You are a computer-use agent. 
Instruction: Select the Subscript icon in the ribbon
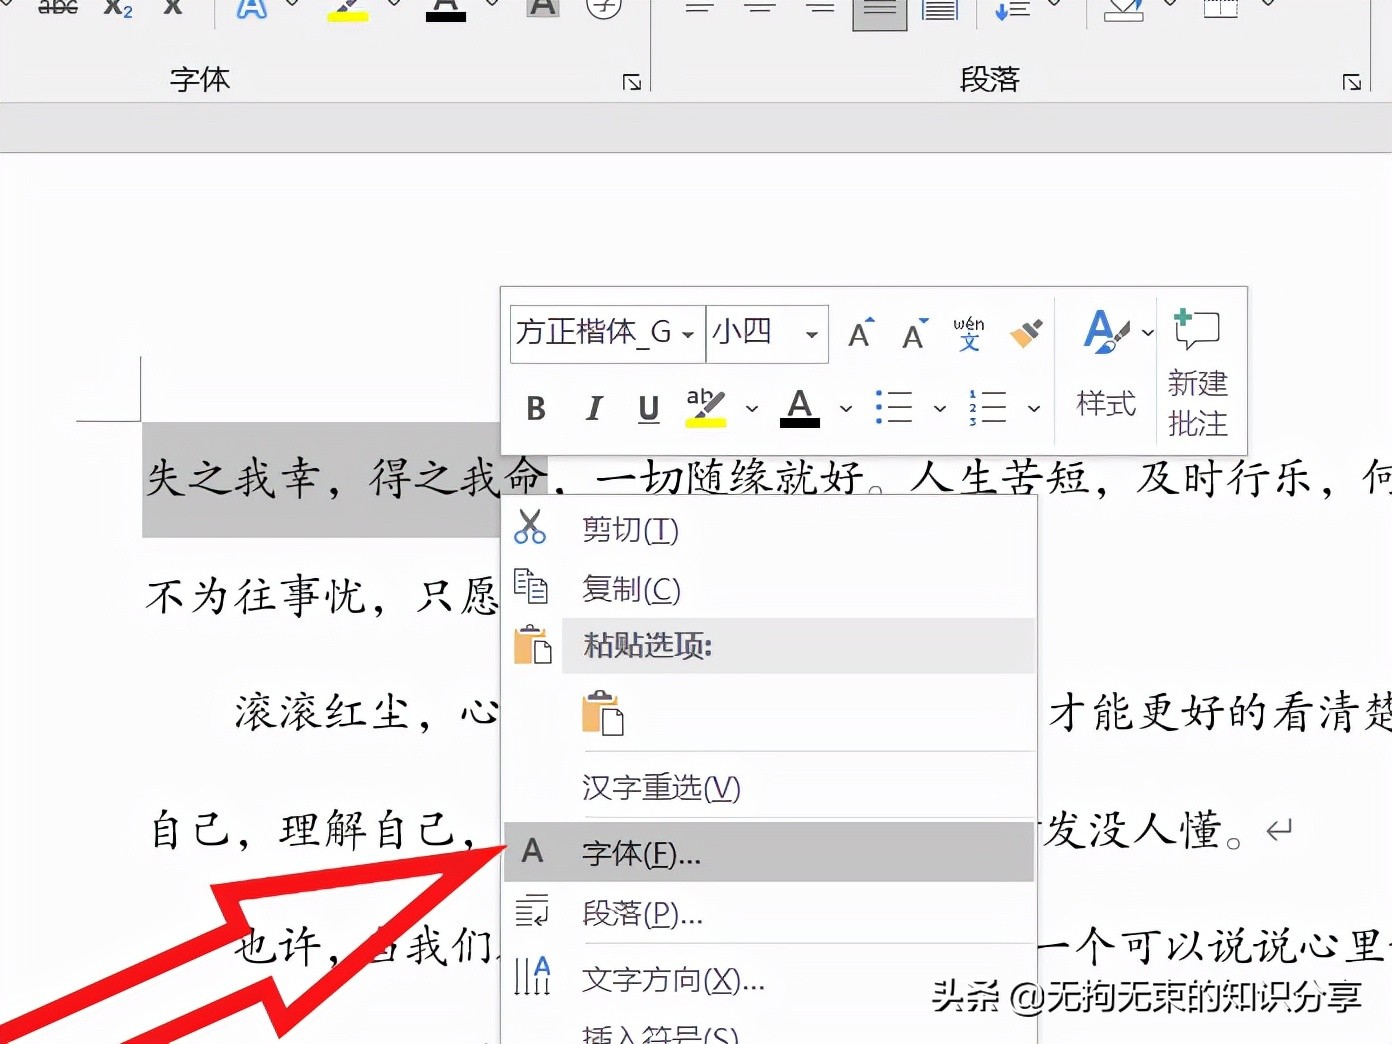point(116,10)
